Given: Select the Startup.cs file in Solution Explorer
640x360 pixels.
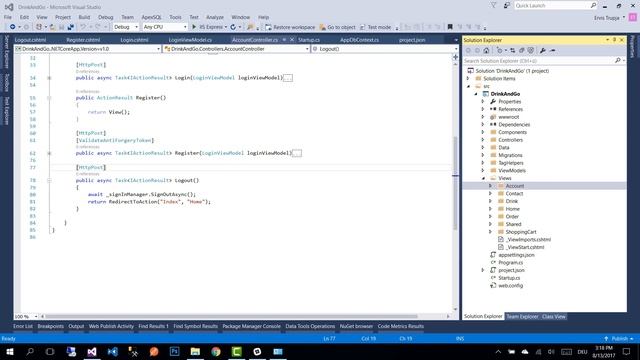Looking at the screenshot, I should tap(509, 278).
